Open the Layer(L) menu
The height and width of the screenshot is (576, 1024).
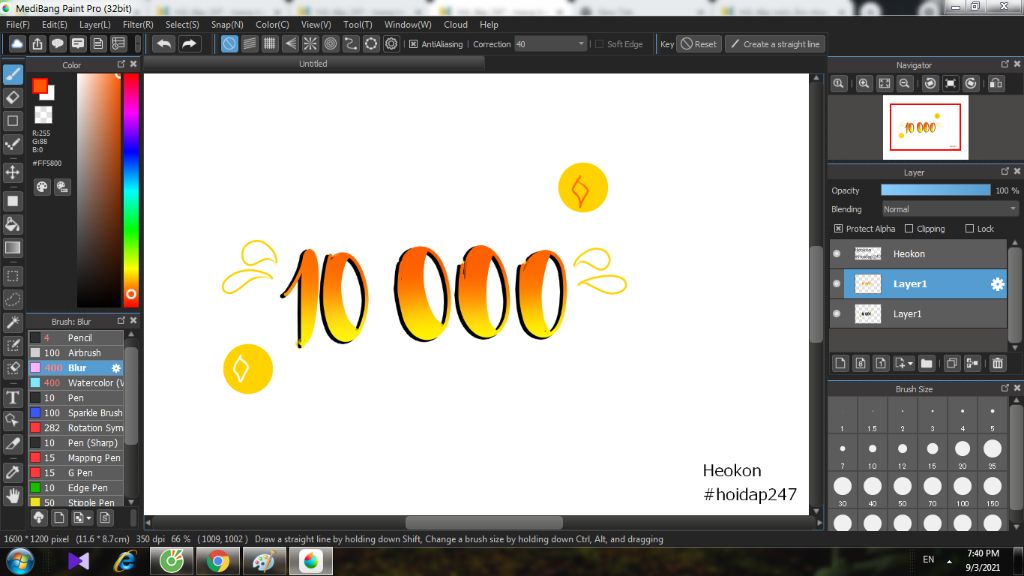click(x=95, y=24)
